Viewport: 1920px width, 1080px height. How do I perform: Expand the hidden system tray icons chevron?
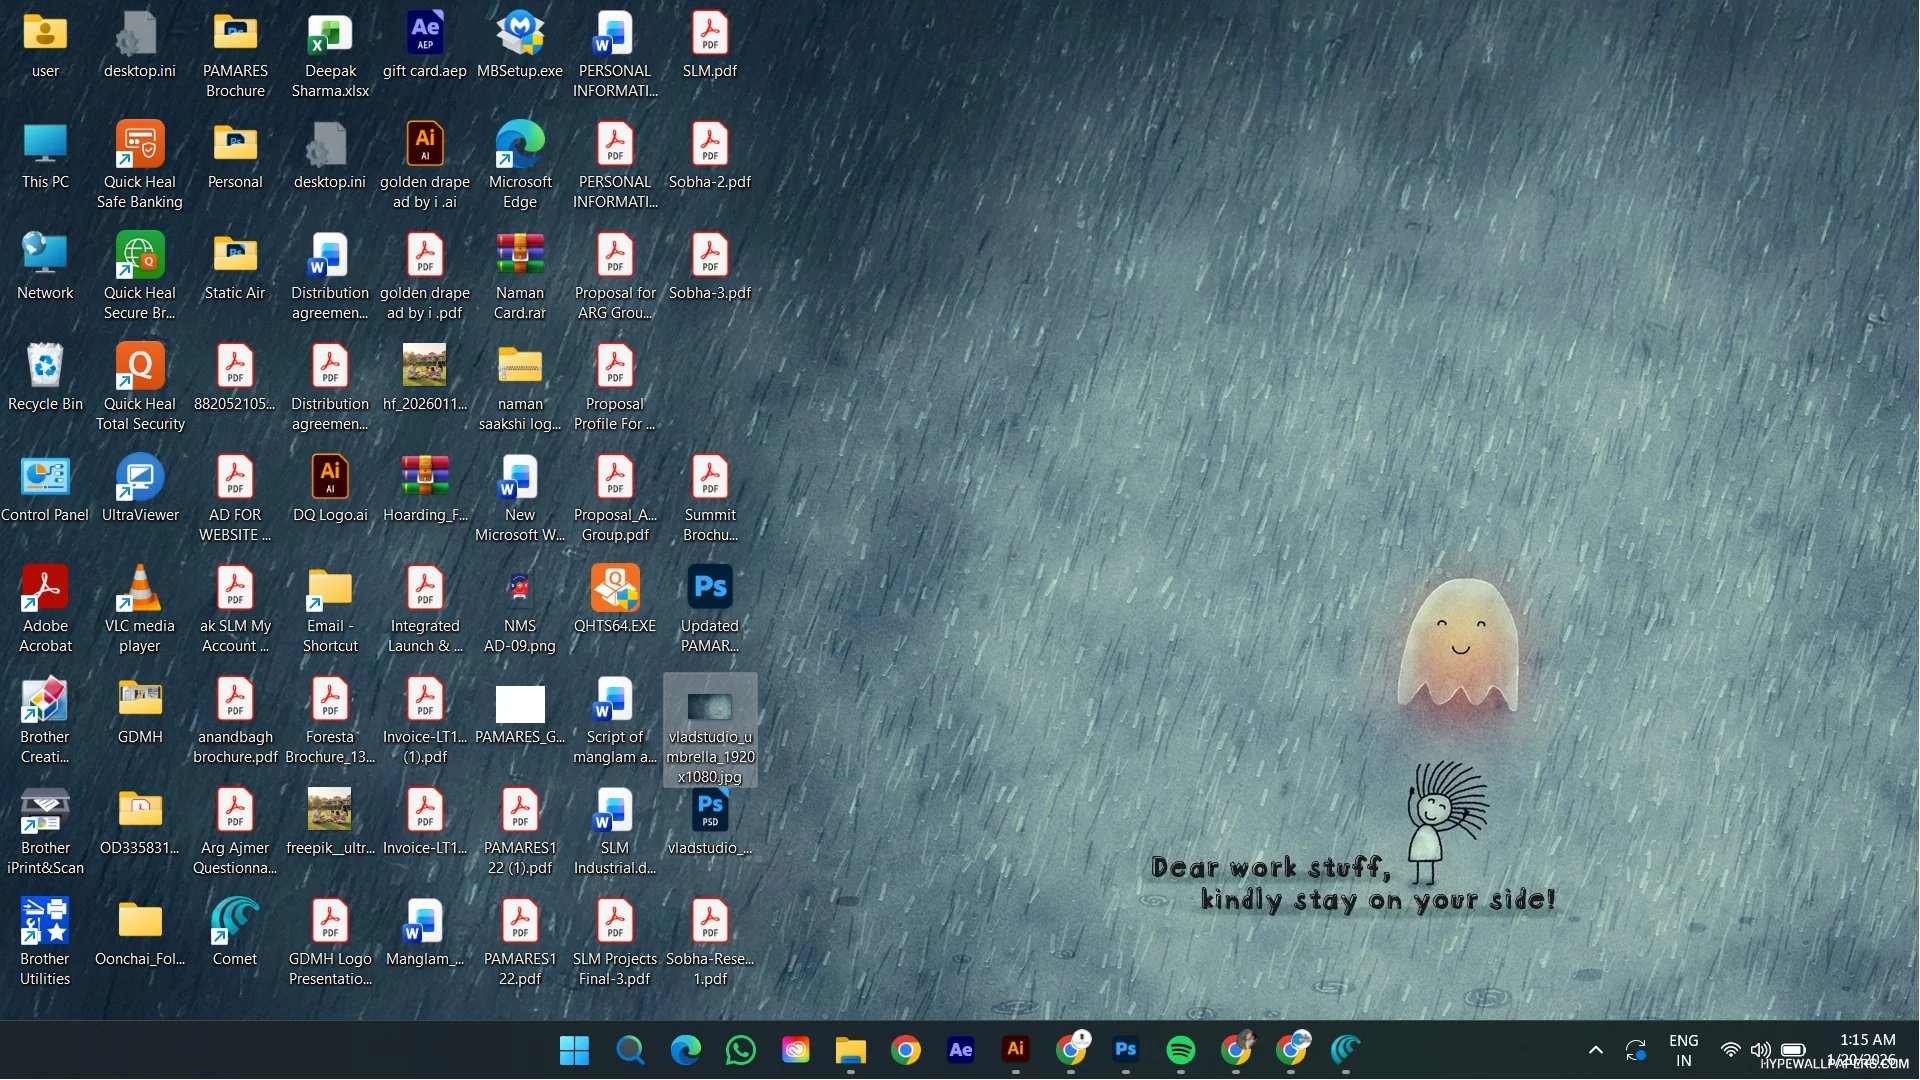coord(1596,1050)
